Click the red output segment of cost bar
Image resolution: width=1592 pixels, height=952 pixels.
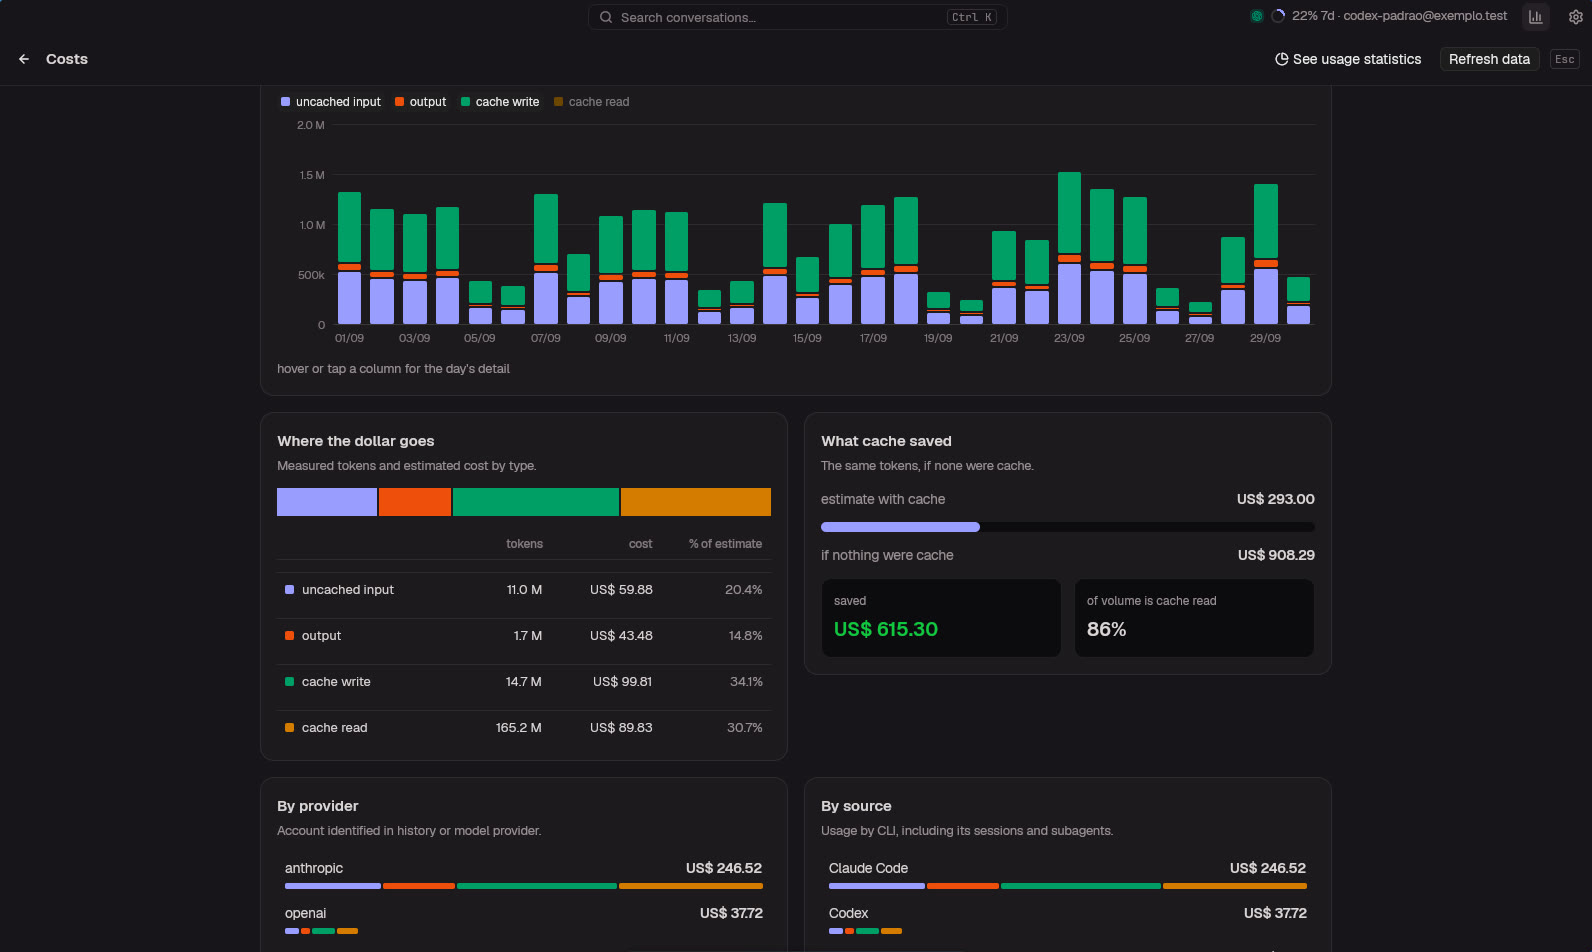coord(415,502)
